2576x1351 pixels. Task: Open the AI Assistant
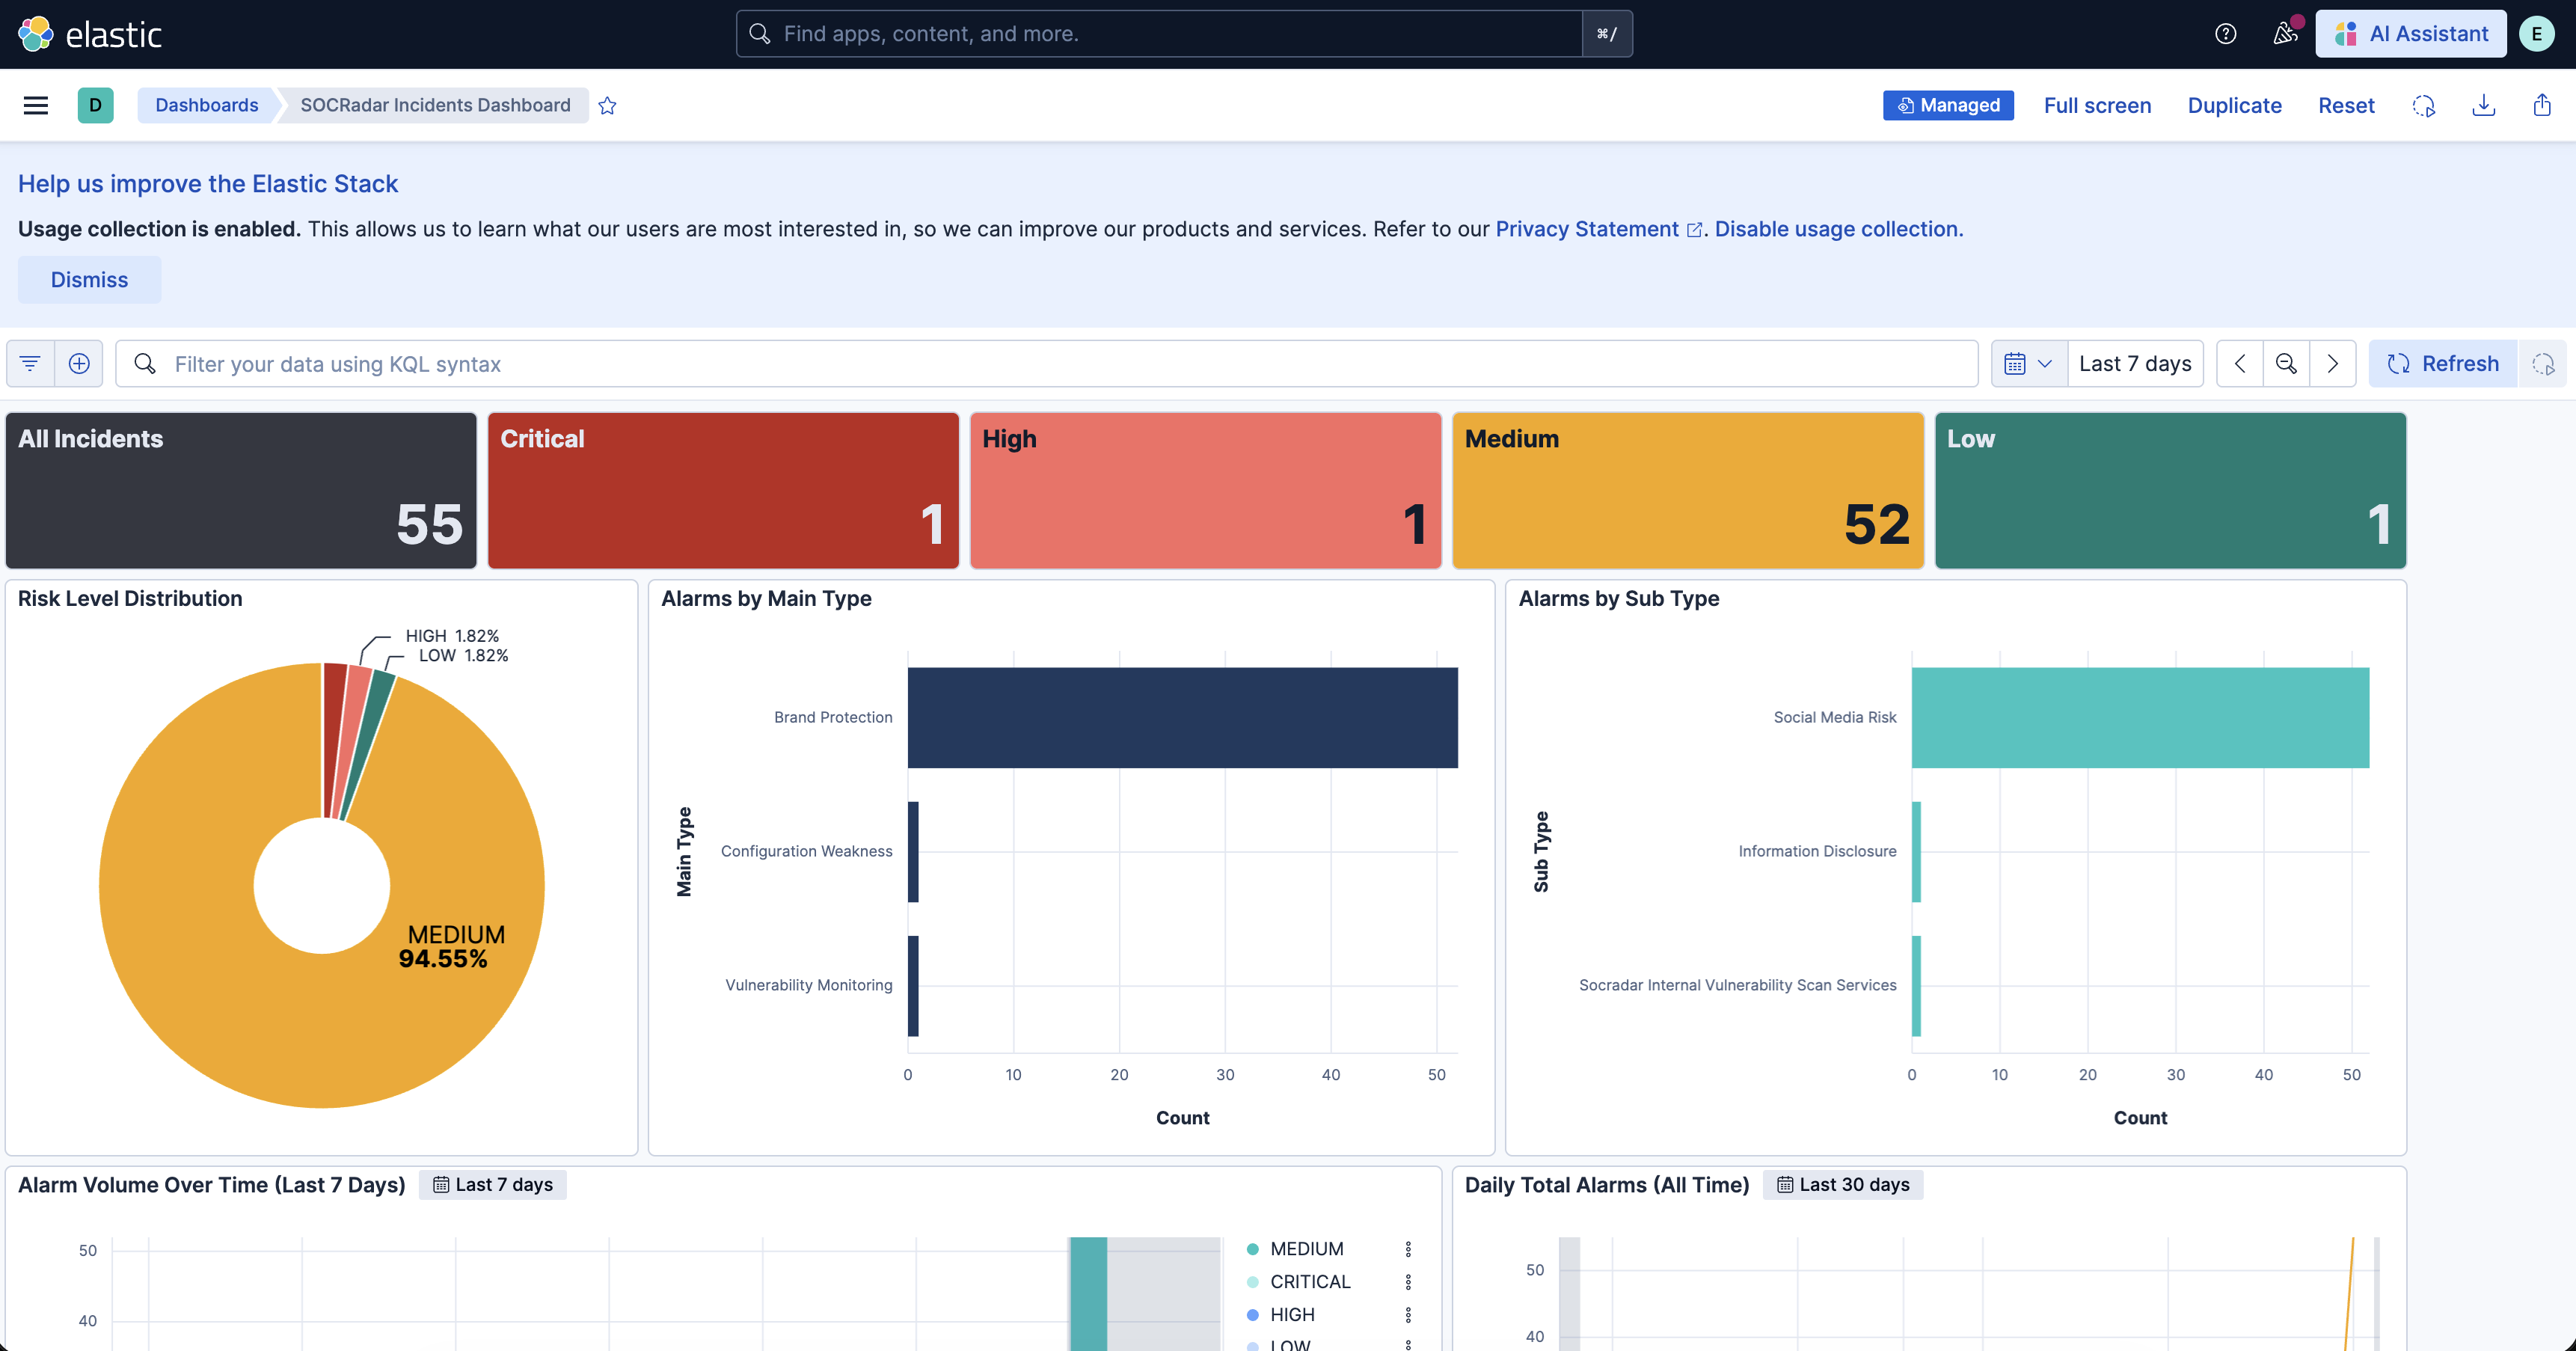click(x=2411, y=34)
